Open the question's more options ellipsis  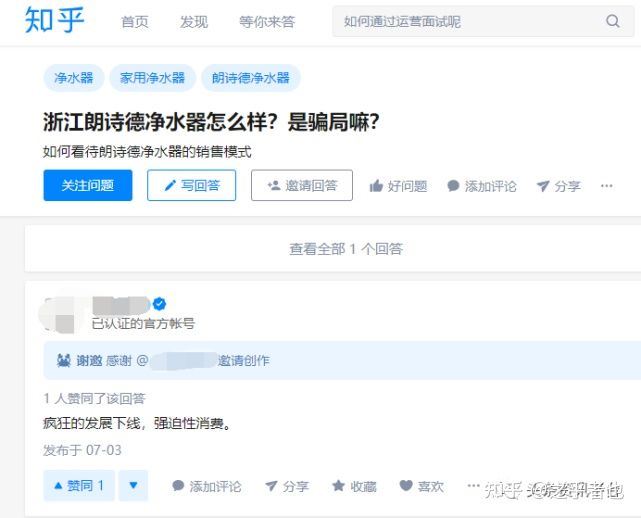pos(606,186)
